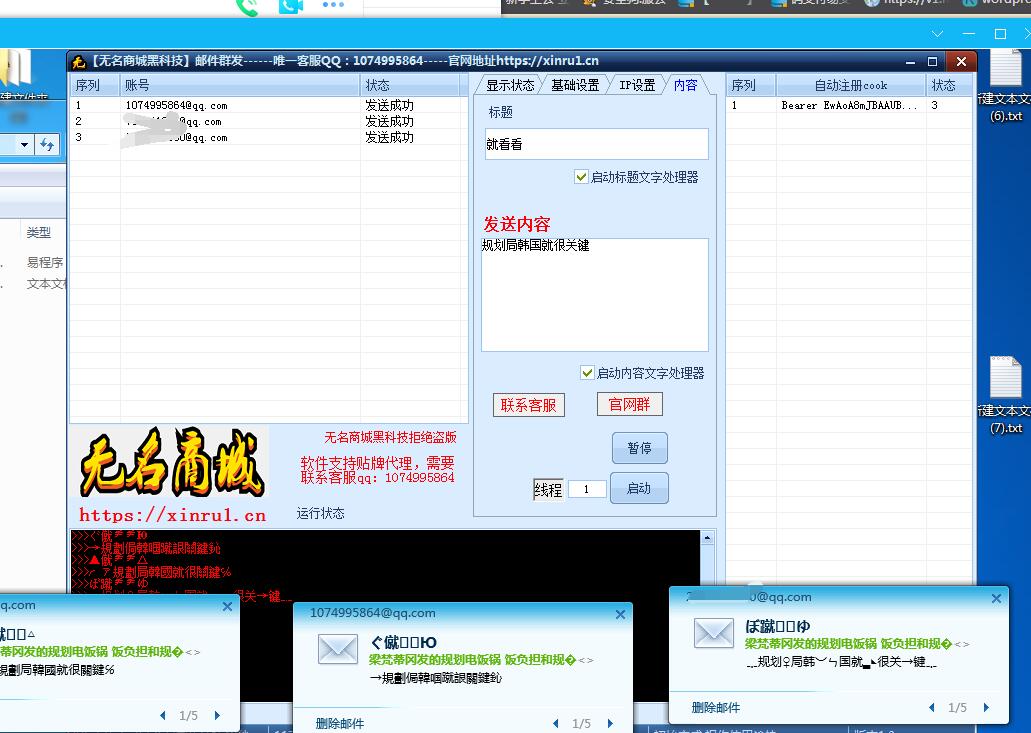Screen dimensions: 1031x733
Task: Go to next mail in right notification
Action: (986, 707)
